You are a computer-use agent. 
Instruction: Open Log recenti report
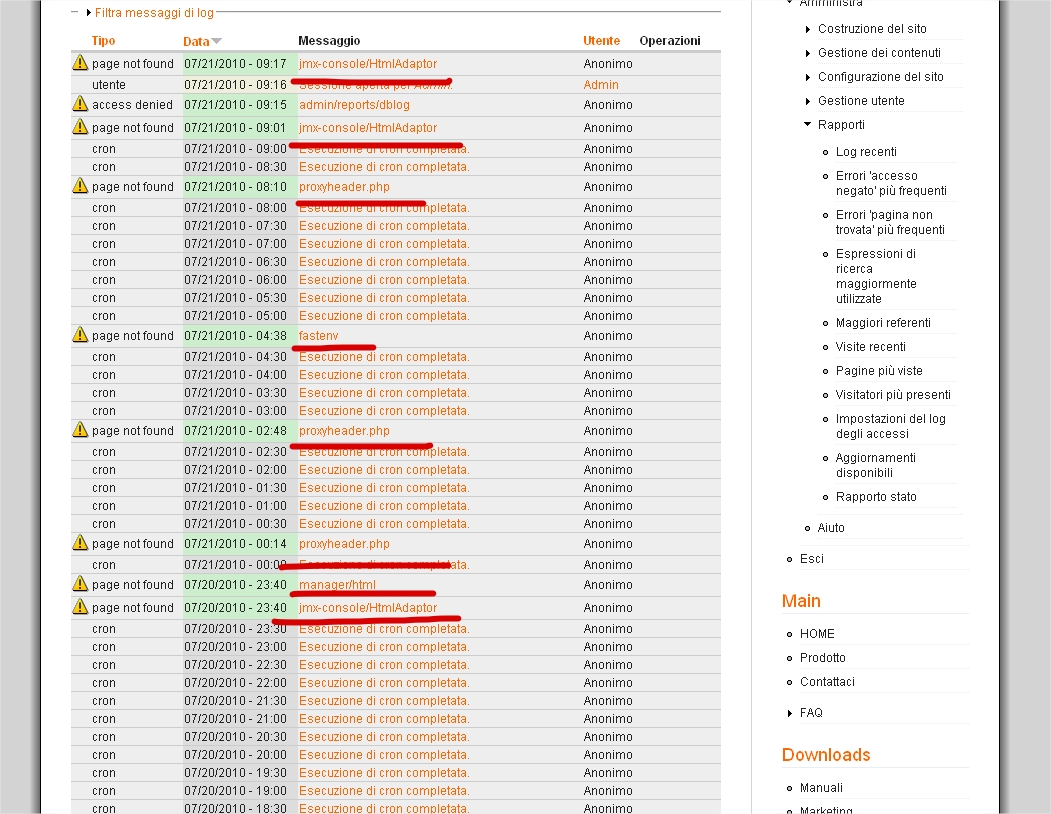(866, 152)
